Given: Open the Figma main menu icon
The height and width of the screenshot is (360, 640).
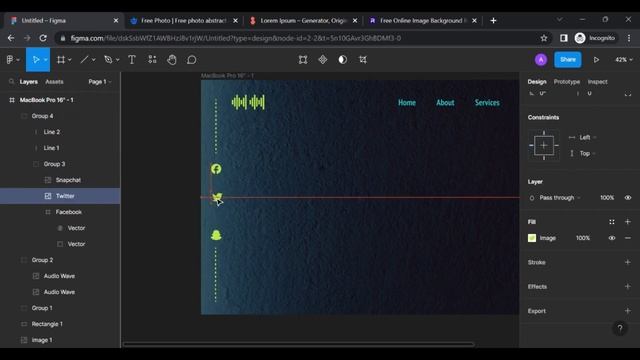Looking at the screenshot, I should pyautogui.click(x=10, y=60).
